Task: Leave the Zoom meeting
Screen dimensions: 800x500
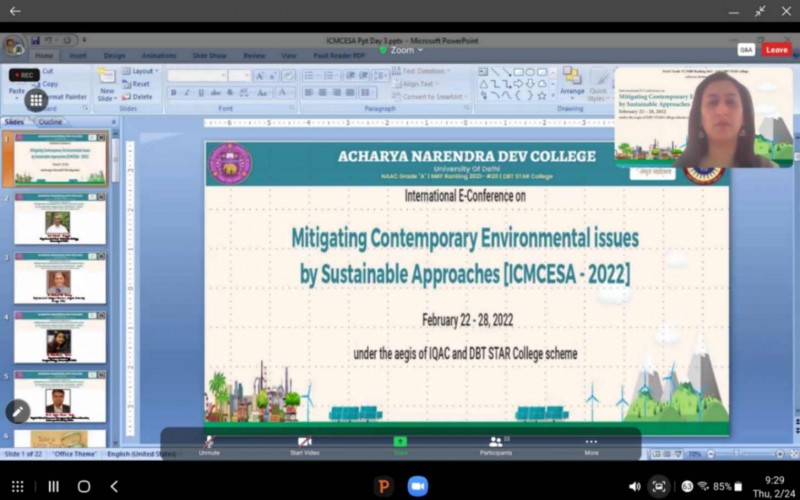Action: 777,49
